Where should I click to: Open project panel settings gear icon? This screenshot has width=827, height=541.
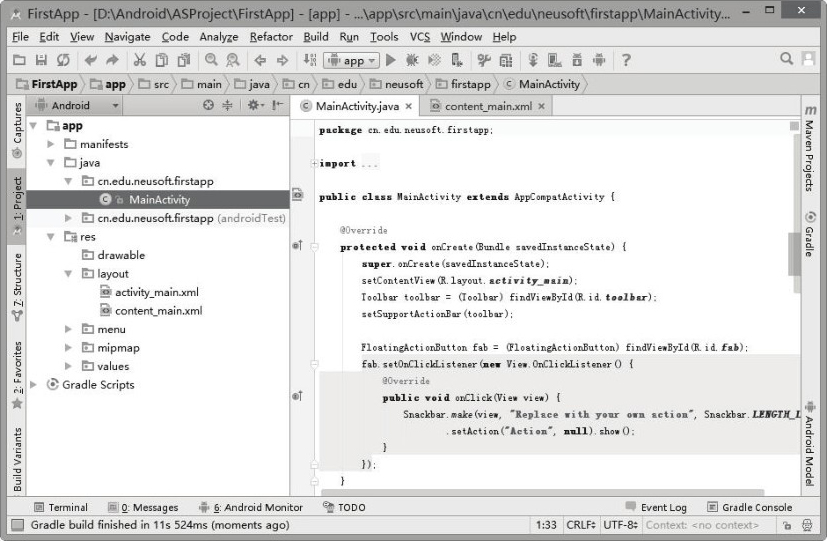pos(252,105)
